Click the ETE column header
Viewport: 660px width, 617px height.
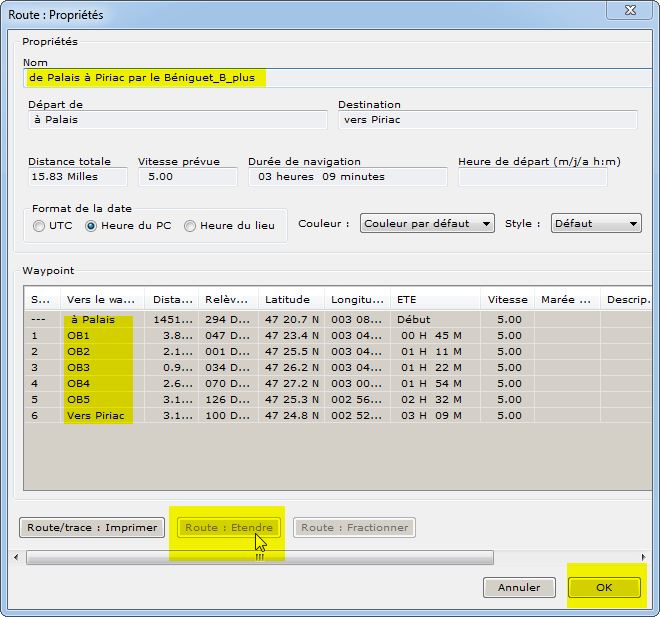click(435, 300)
